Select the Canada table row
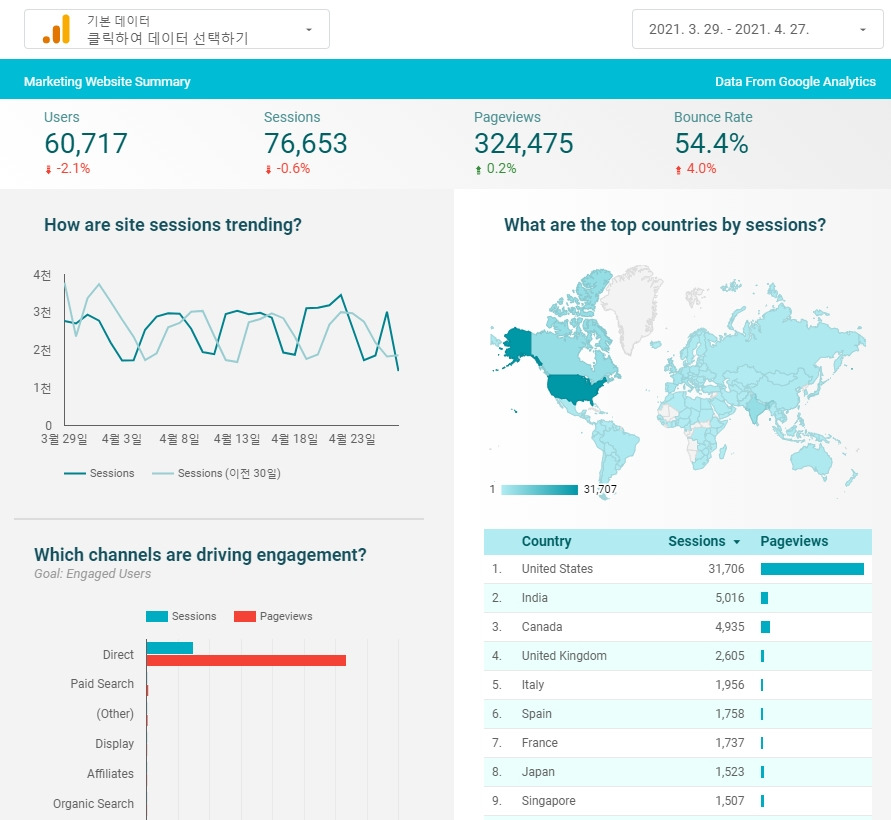 point(677,627)
